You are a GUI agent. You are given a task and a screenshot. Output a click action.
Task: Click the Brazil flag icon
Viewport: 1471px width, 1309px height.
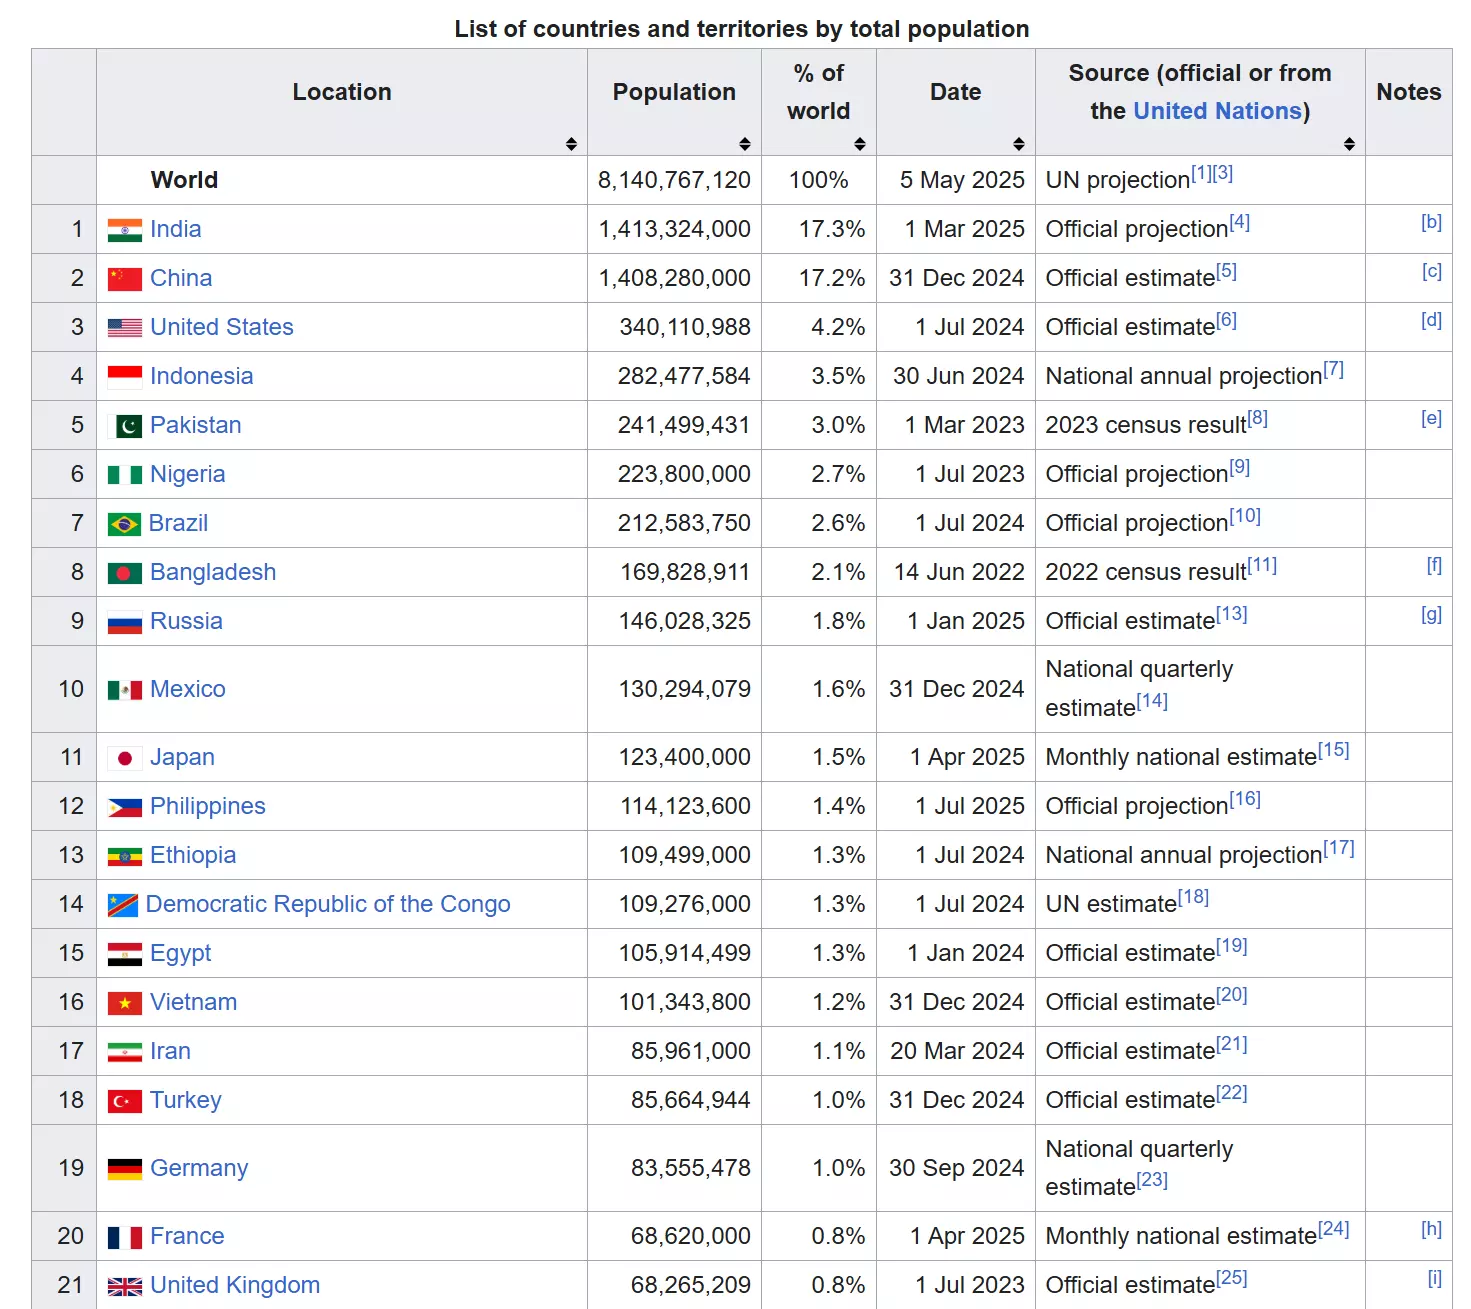(124, 524)
